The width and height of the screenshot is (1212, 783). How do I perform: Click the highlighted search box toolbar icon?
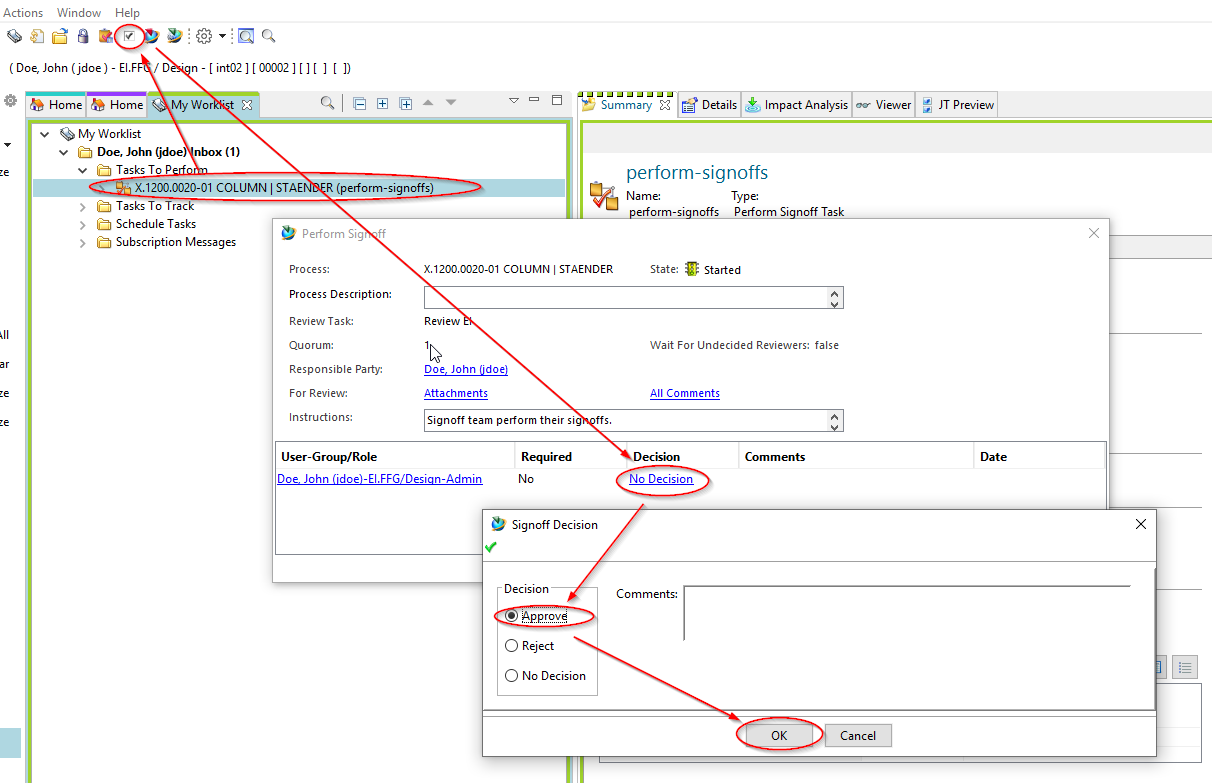[246, 36]
